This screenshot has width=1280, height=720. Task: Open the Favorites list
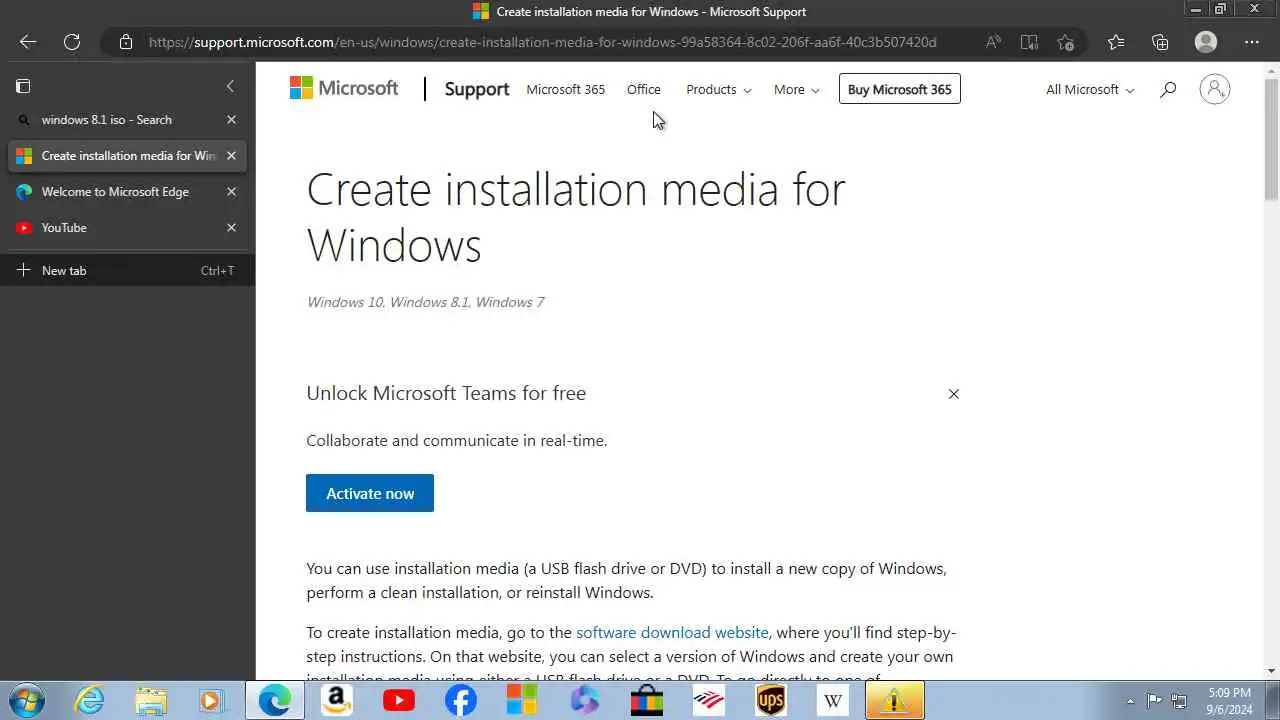[x=1116, y=42]
